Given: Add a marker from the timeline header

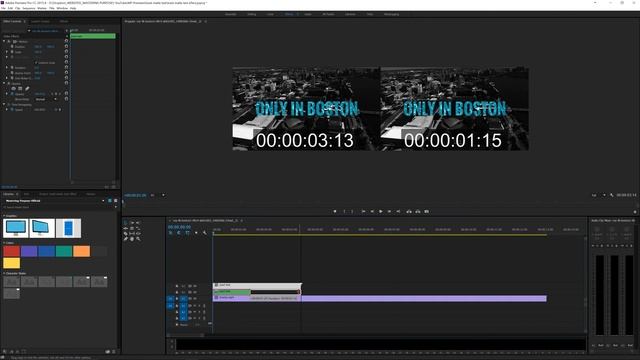Looking at the screenshot, I should [196, 233].
